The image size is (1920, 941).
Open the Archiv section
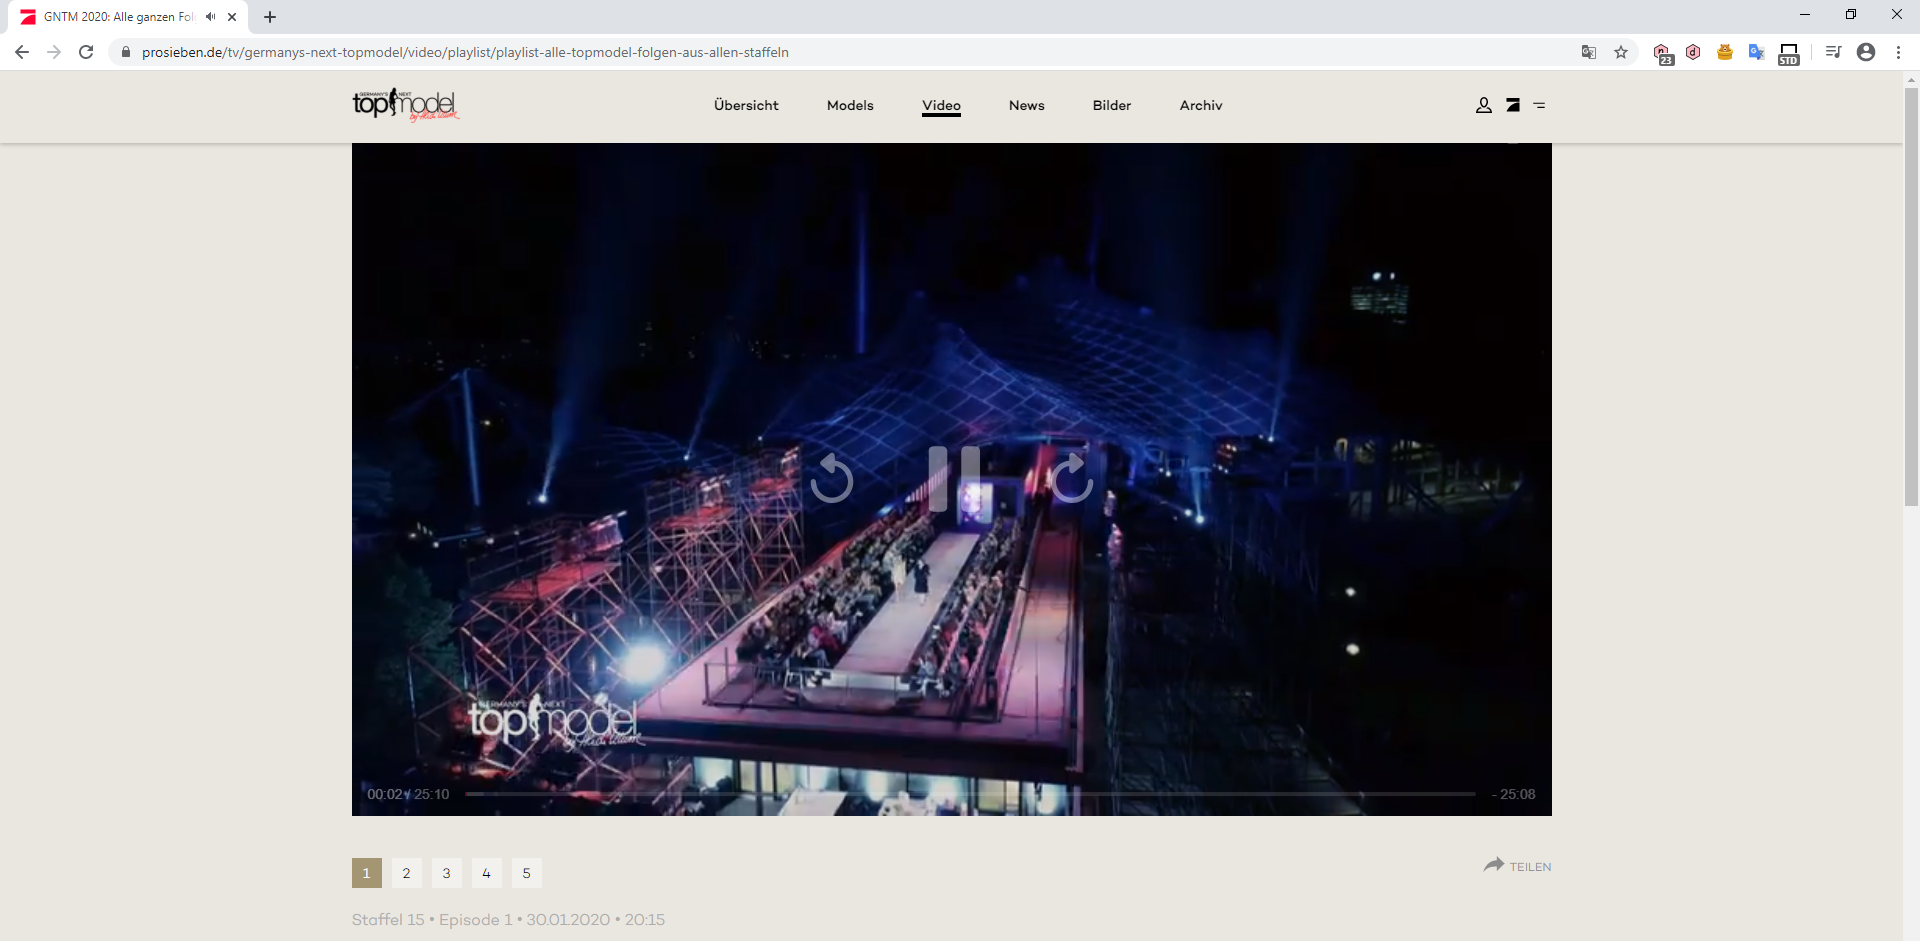1201,105
